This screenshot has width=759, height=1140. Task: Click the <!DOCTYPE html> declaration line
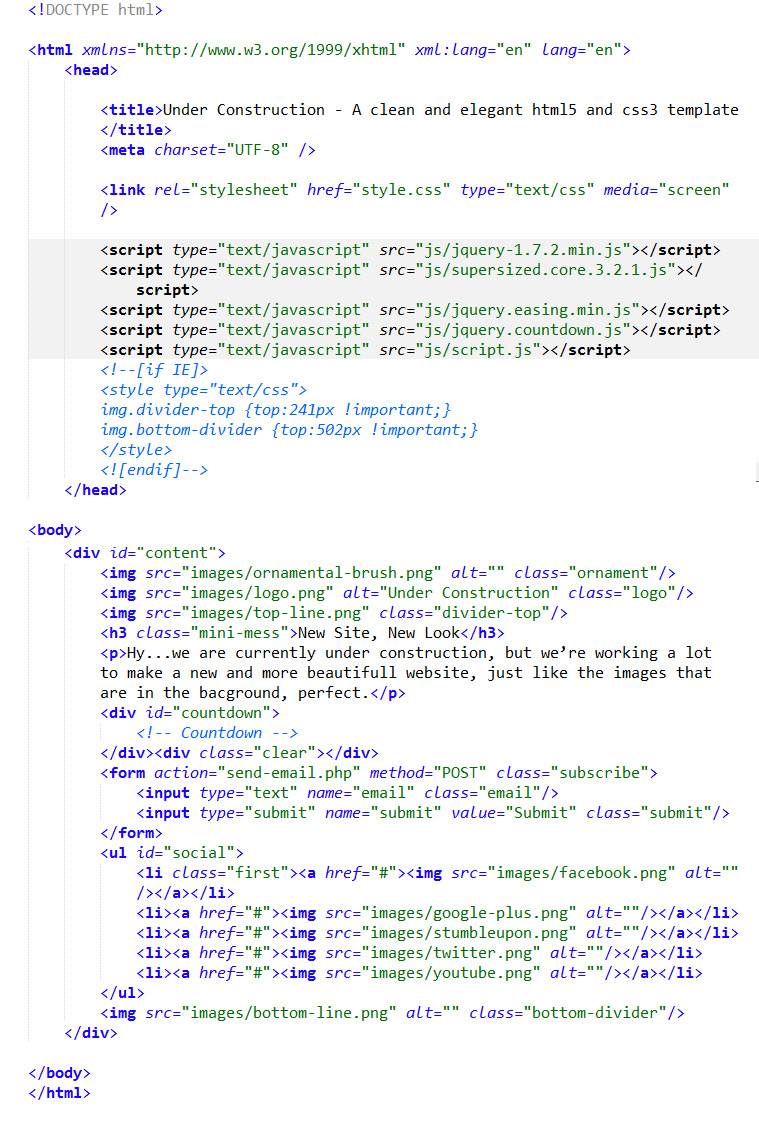coord(95,10)
